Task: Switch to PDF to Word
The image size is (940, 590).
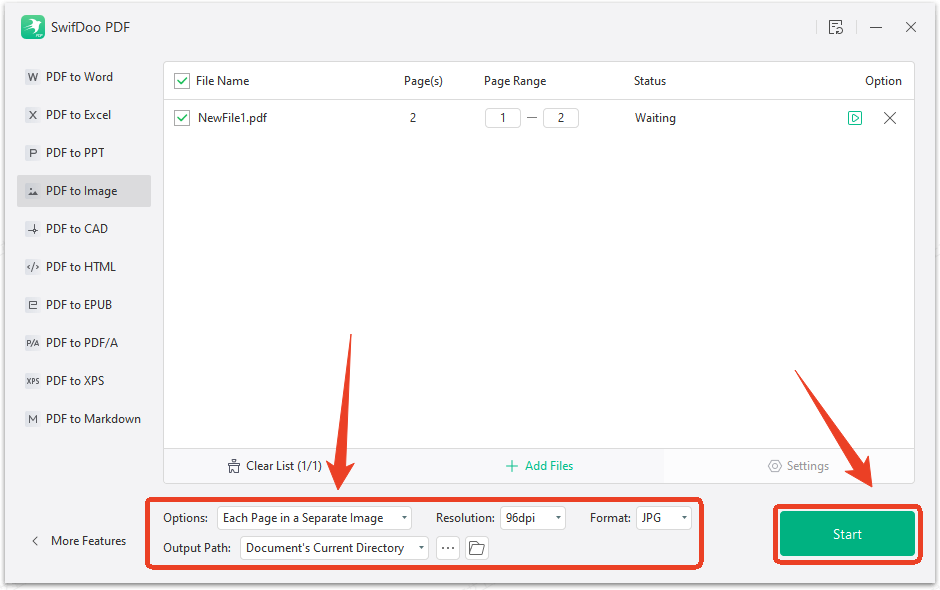Action: tap(84, 77)
